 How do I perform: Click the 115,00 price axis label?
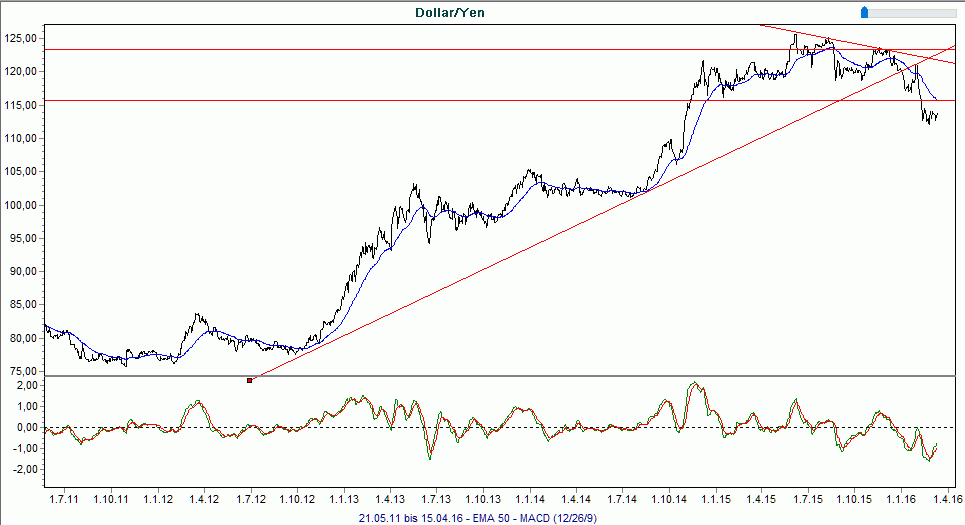pyautogui.click(x=21, y=105)
